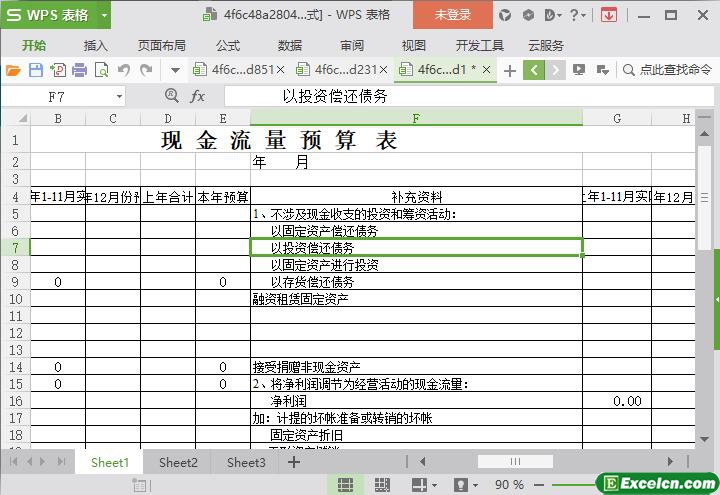Click the vertical scrollbar down arrow
Image resolution: width=720 pixels, height=495 pixels.
coord(704,439)
